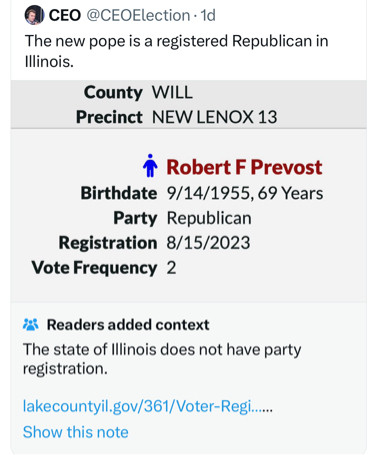Screen dimensions: 376x455
Task: Click the Precinct NEW LENOX 13 row
Action: pos(188,117)
